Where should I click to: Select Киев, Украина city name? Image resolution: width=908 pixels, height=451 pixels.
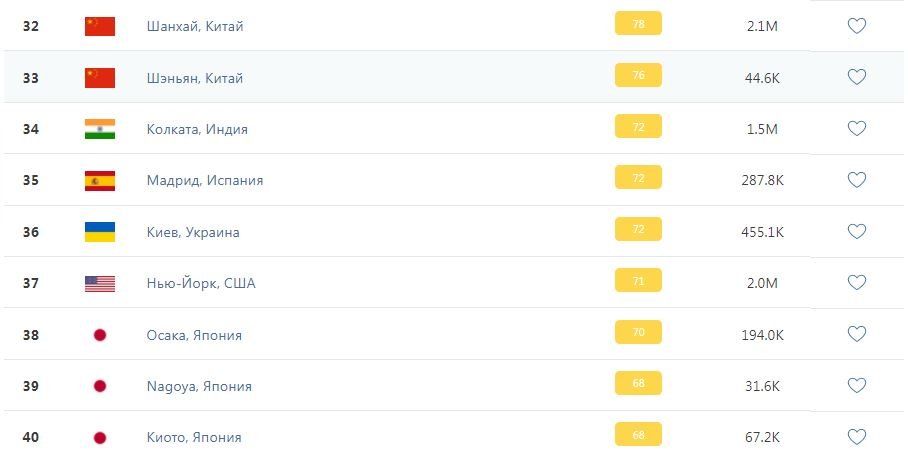coord(192,232)
